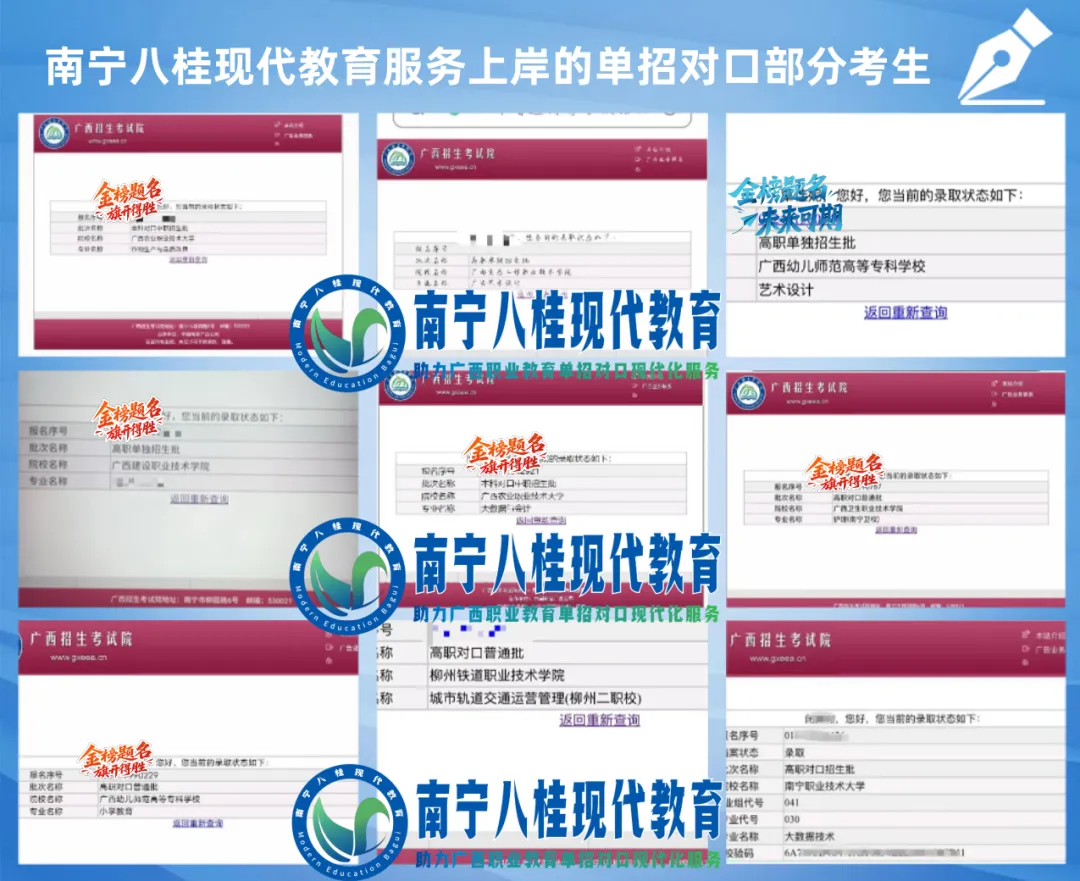This screenshot has height=881, width=1080.
Task: Select 城市轨道交通运营管理(柳州二职校) row
Action: 544,698
